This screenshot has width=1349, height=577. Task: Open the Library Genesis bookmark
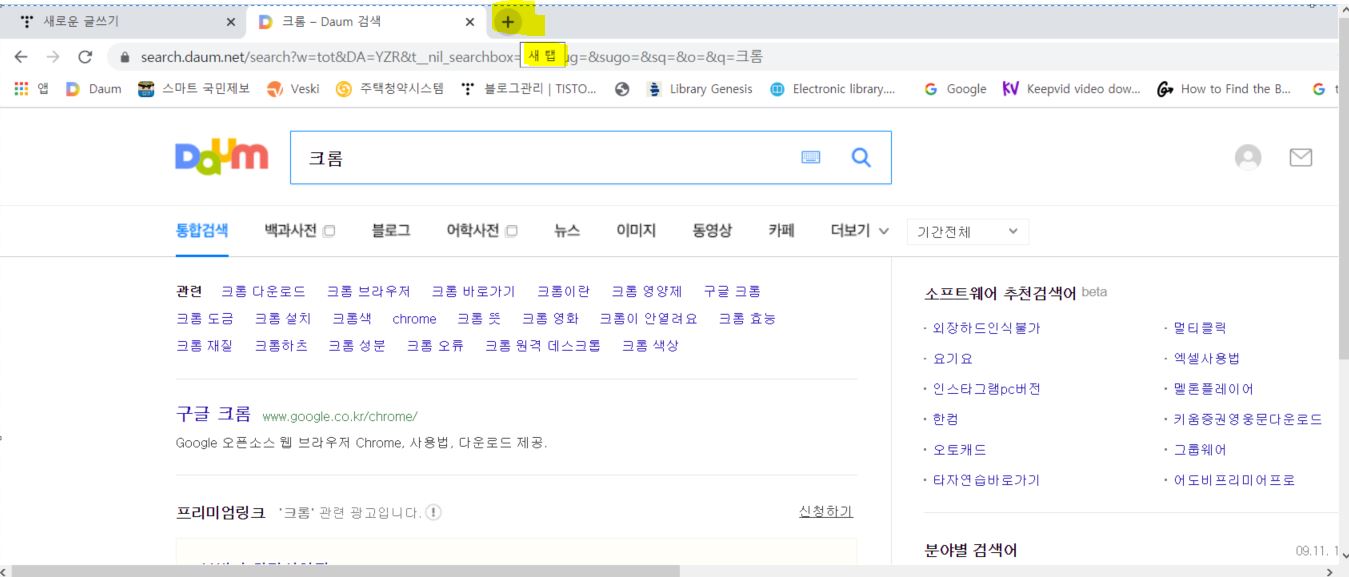point(699,89)
